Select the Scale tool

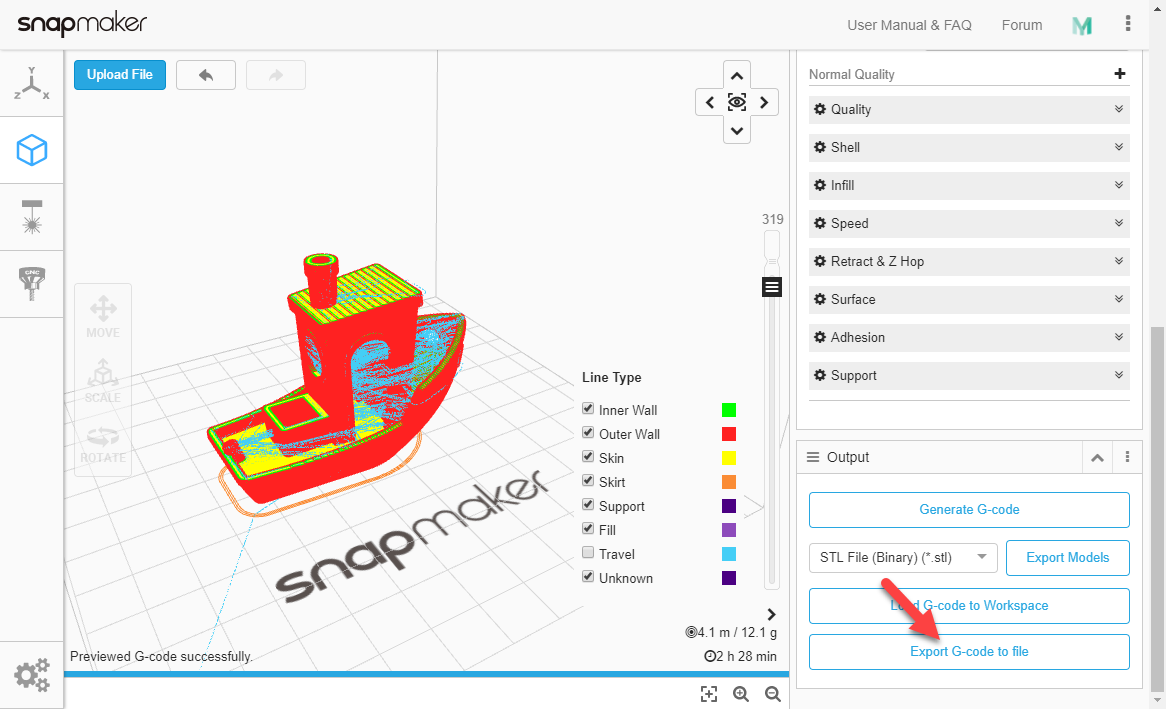pyautogui.click(x=103, y=381)
